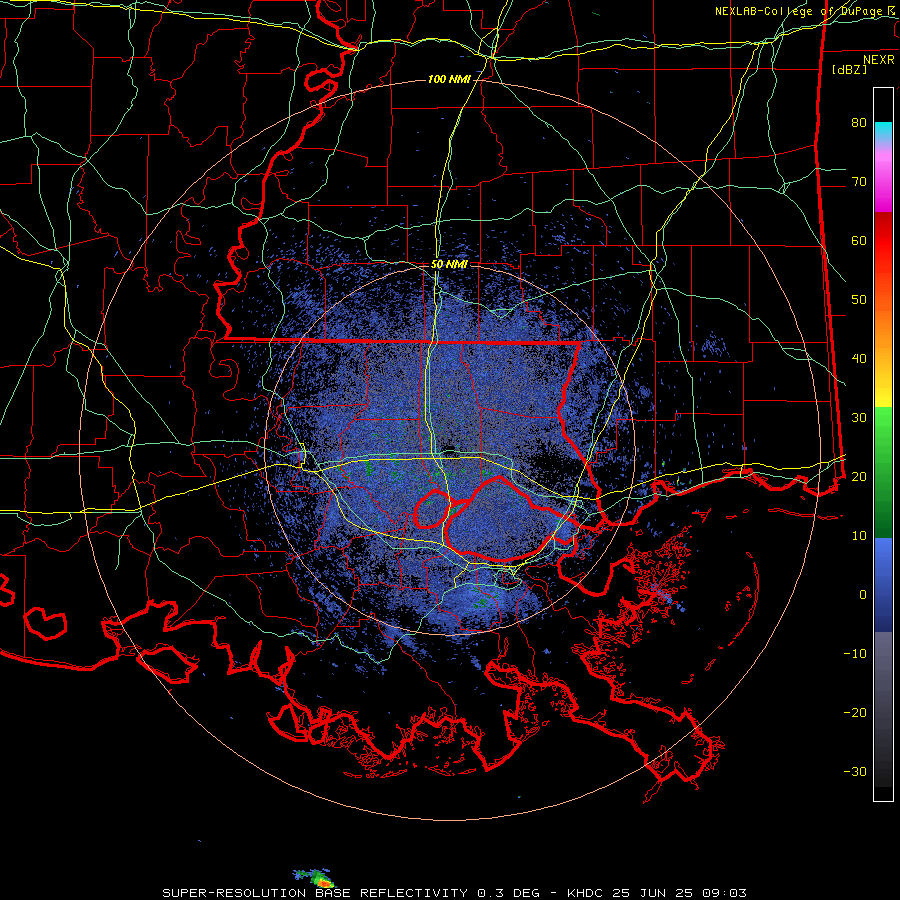Screen dimensions: 900x900
Task: Click the [dBZ] units label
Action: tap(849, 70)
